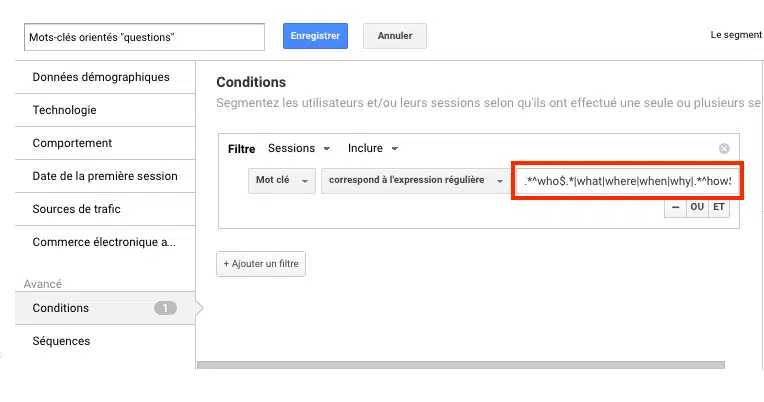Select Date de la première session
The height and width of the screenshot is (402, 764).
[x=105, y=176]
